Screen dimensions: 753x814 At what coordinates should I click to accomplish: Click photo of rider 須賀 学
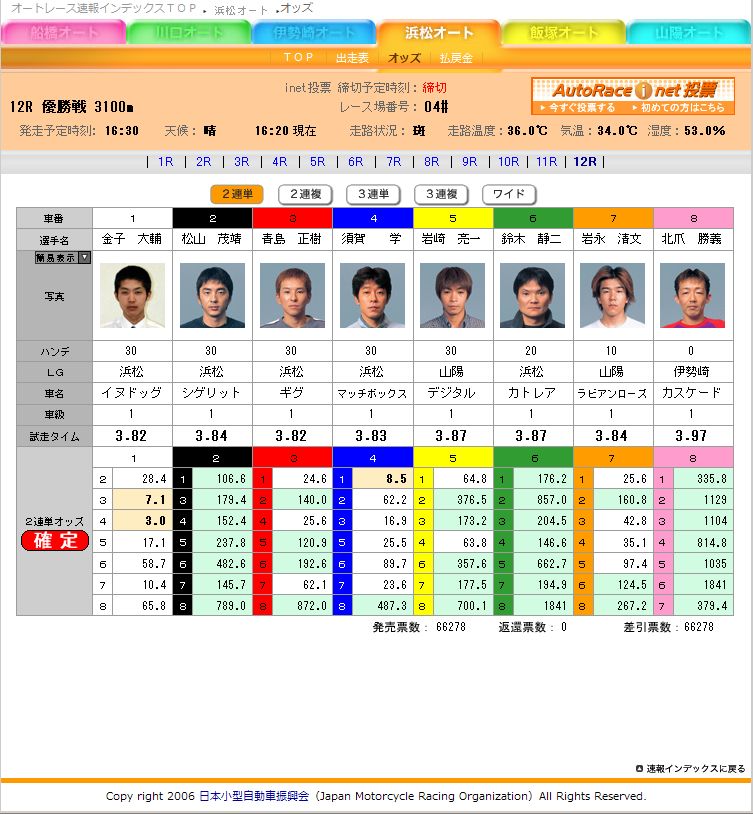(372, 295)
